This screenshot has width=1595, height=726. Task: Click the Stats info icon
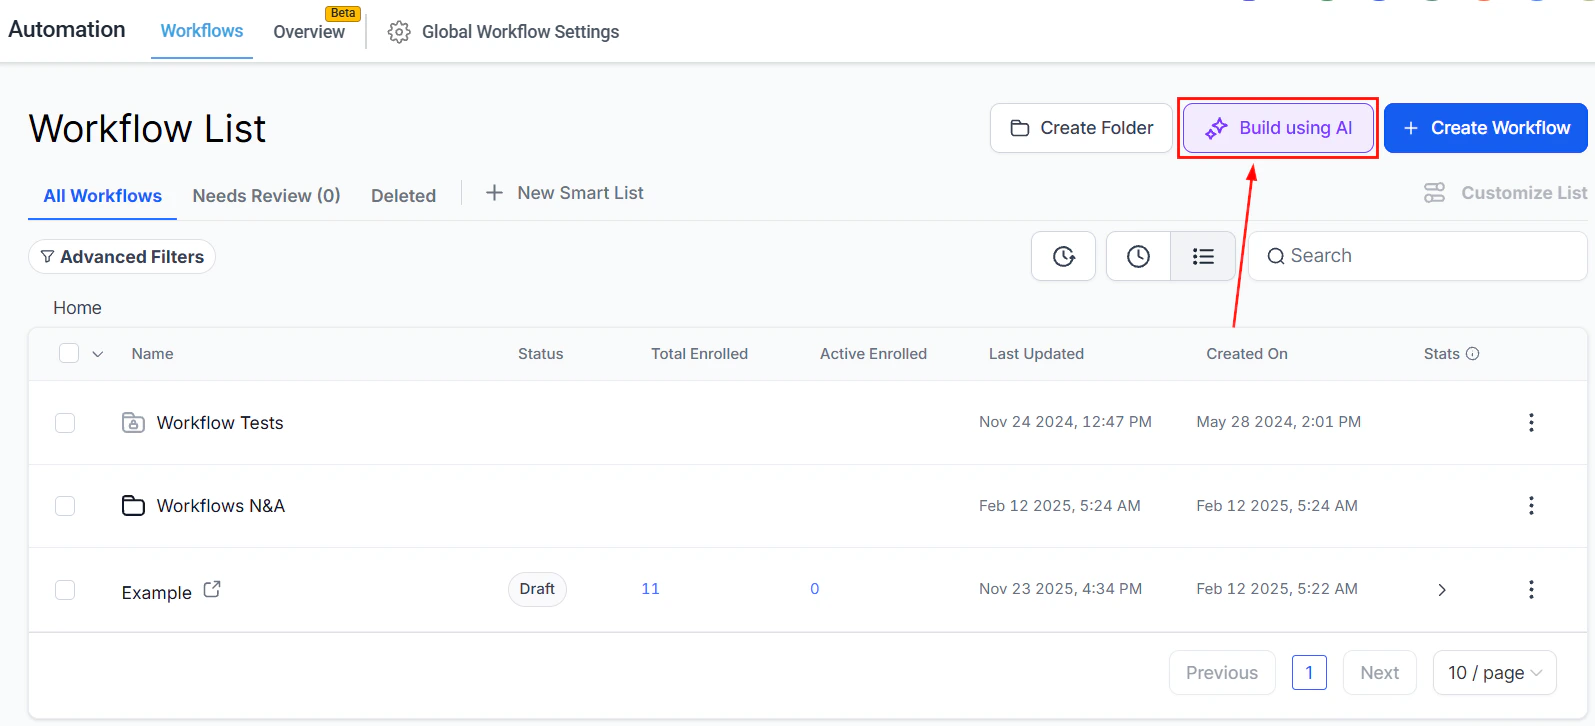tap(1472, 354)
